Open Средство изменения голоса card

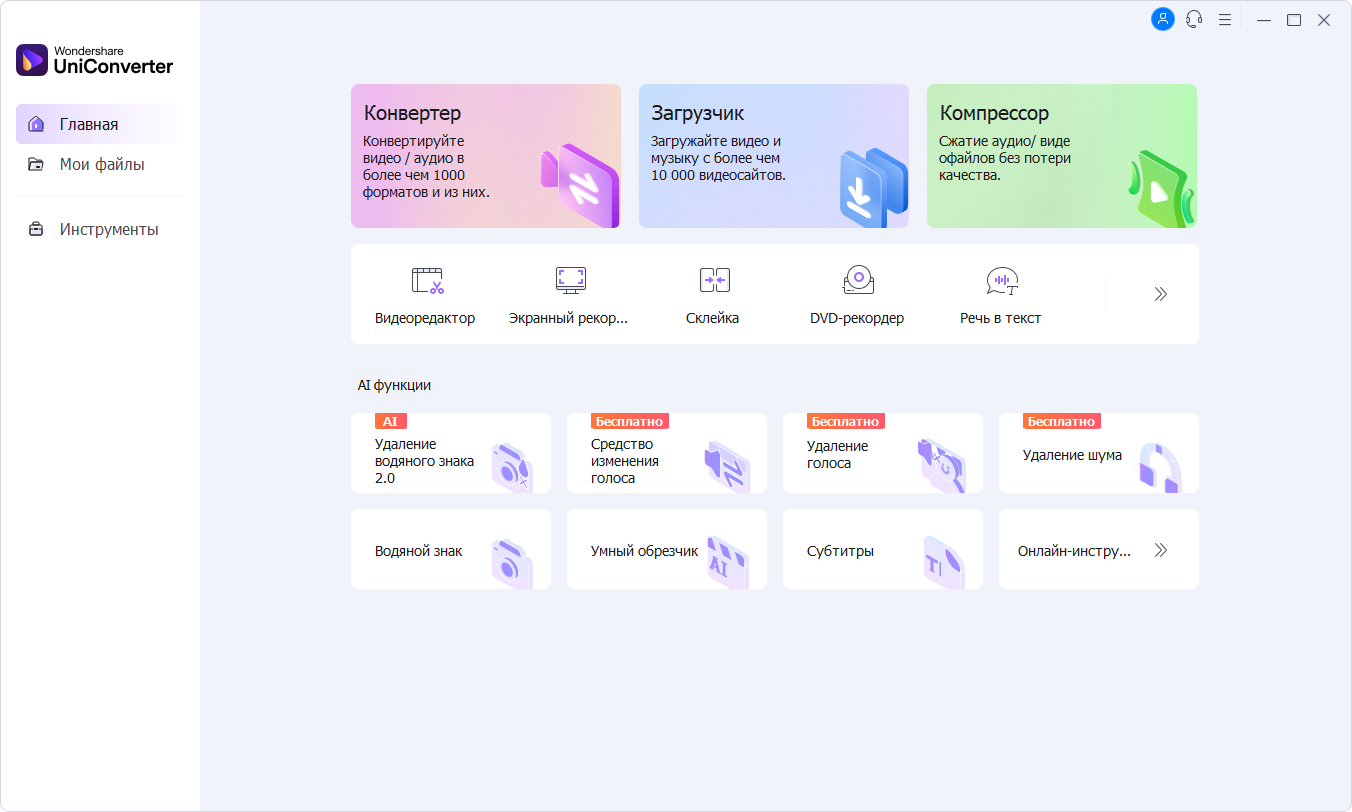[x=667, y=453]
